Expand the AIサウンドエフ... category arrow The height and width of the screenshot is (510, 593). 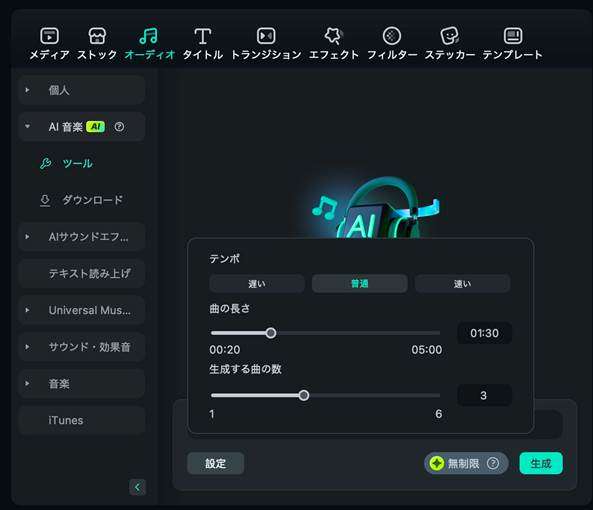[27, 237]
